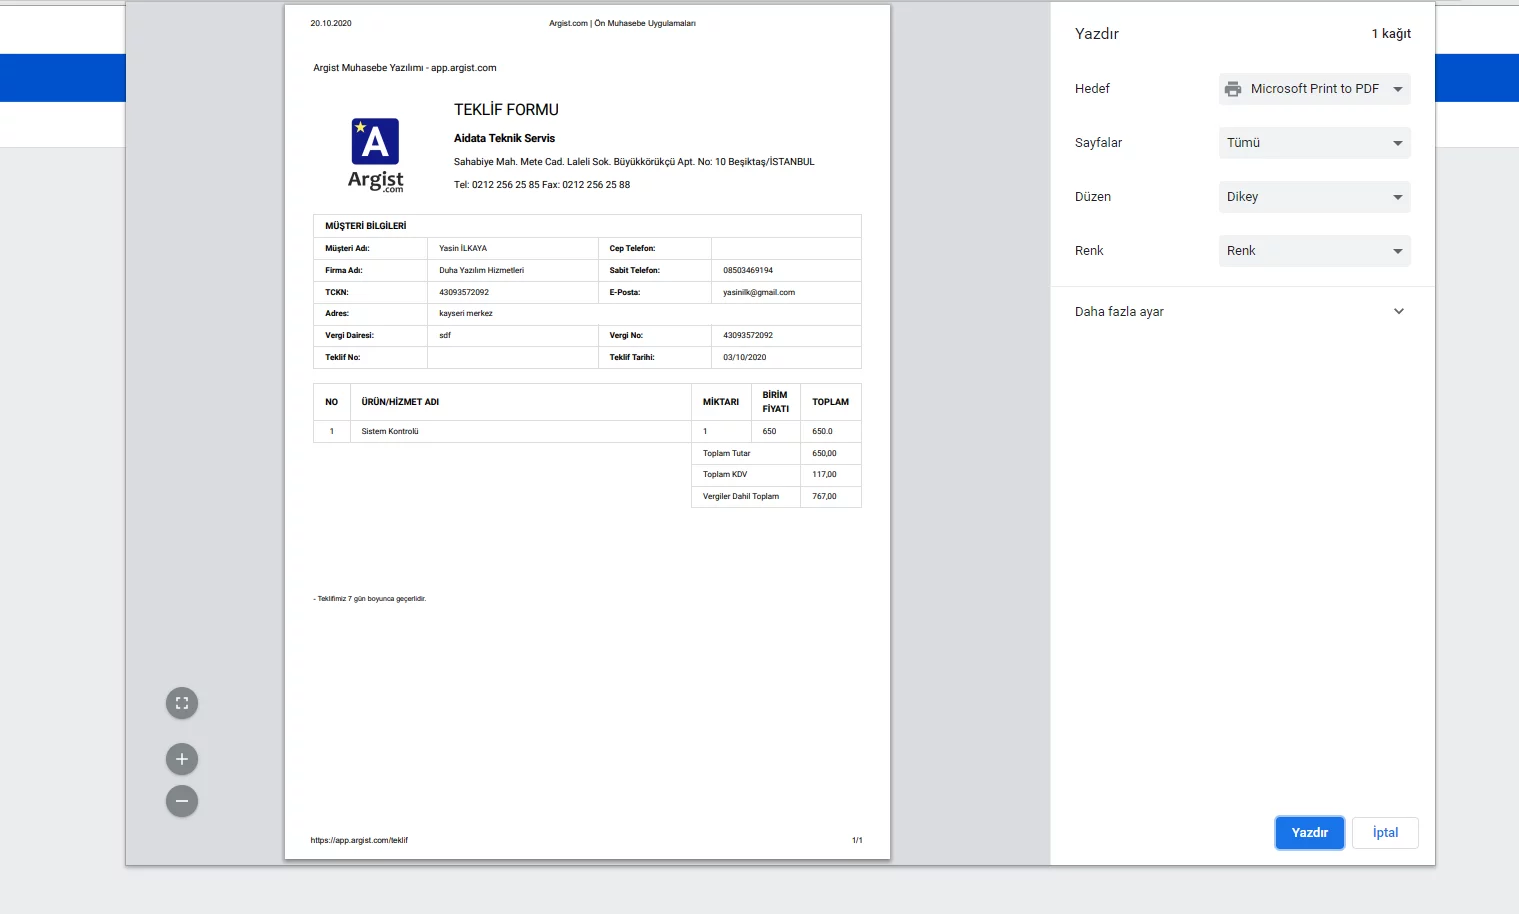Click the yasinilk@gmail.com email in preview
The image size is (1519, 914).
(759, 293)
